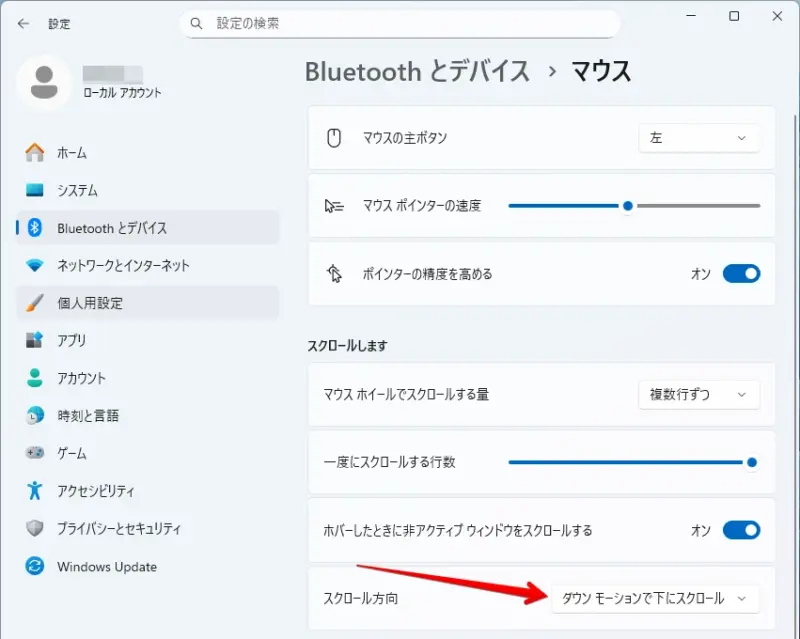Click the アカウント person icon
This screenshot has height=639, width=800.
(35, 378)
